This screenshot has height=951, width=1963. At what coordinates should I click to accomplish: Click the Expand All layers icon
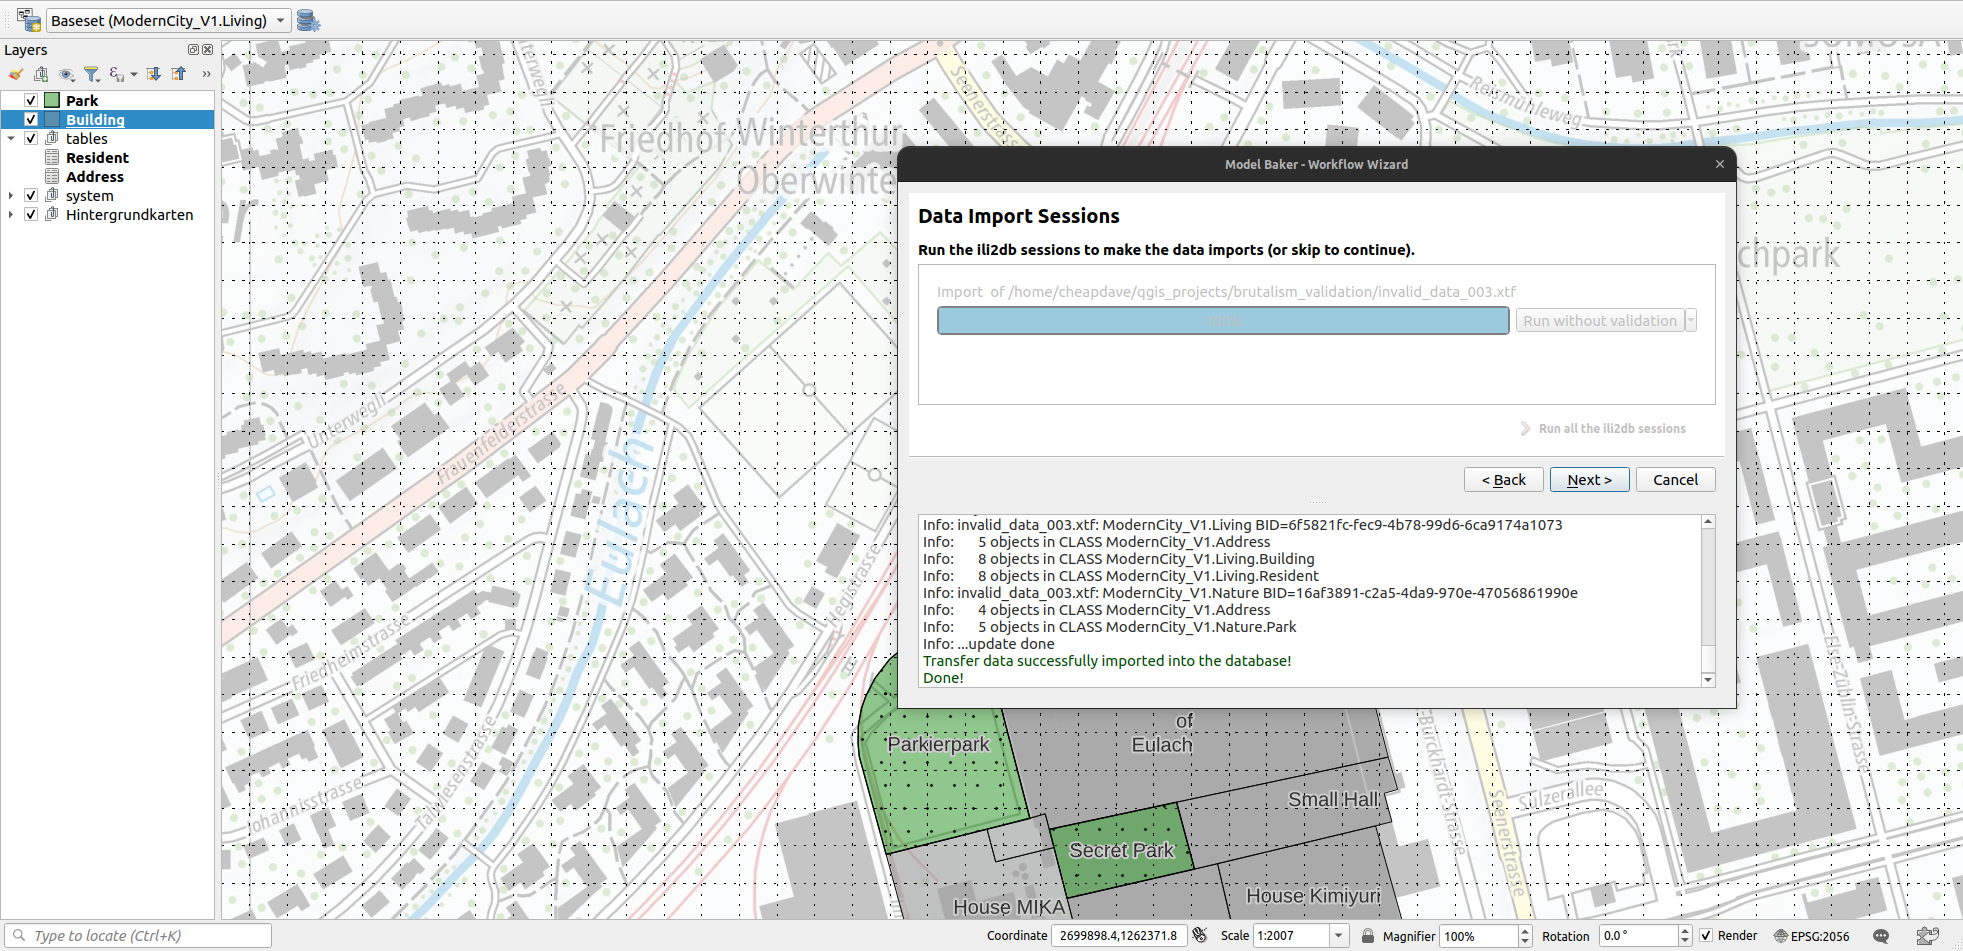tap(153, 74)
